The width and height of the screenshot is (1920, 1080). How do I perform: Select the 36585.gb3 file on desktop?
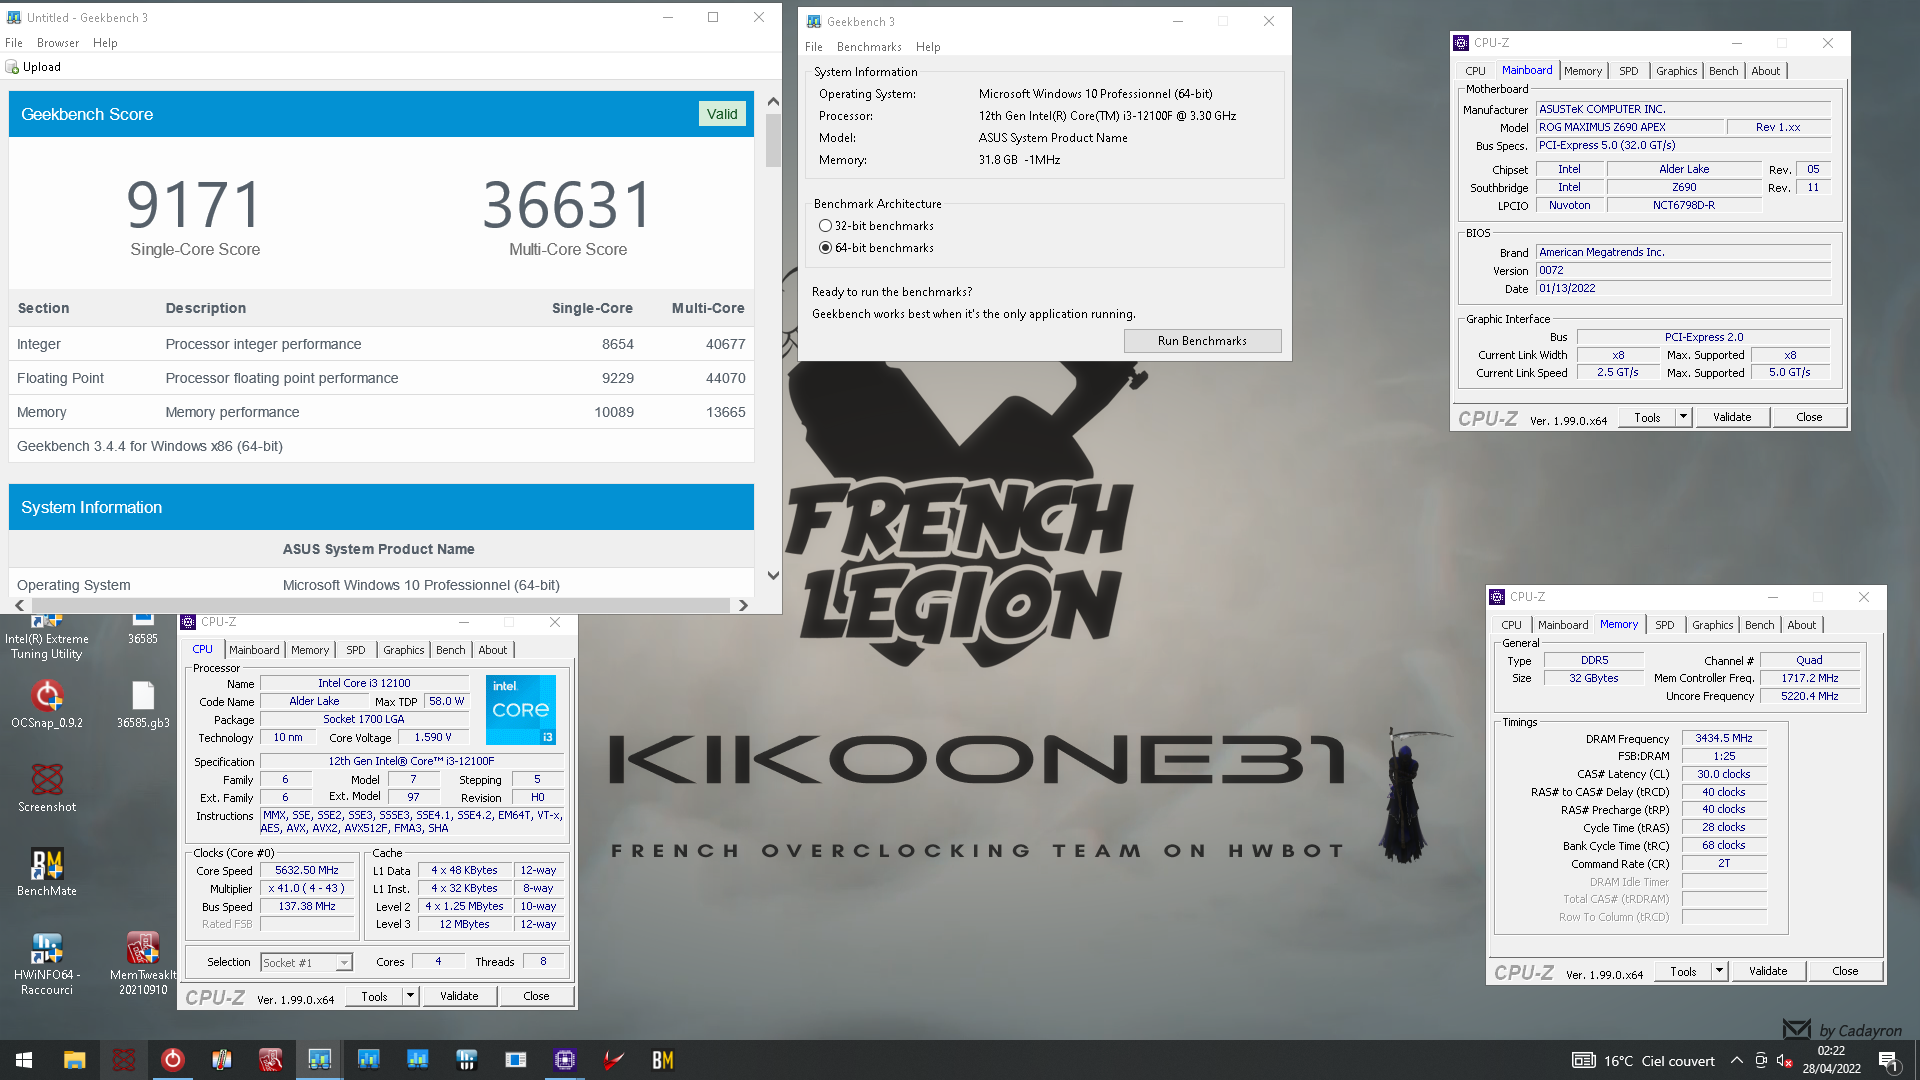pyautogui.click(x=143, y=703)
